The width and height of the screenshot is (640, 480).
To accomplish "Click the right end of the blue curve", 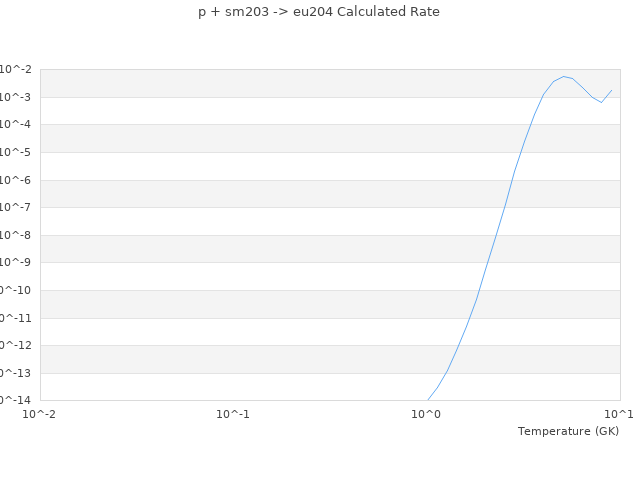I will 612,90.
